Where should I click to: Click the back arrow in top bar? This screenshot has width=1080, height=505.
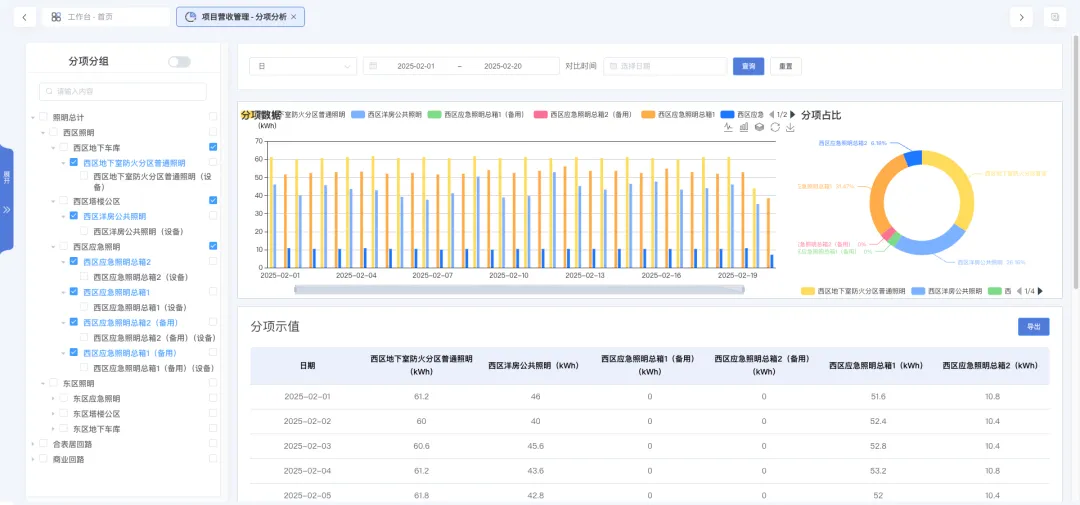24,17
